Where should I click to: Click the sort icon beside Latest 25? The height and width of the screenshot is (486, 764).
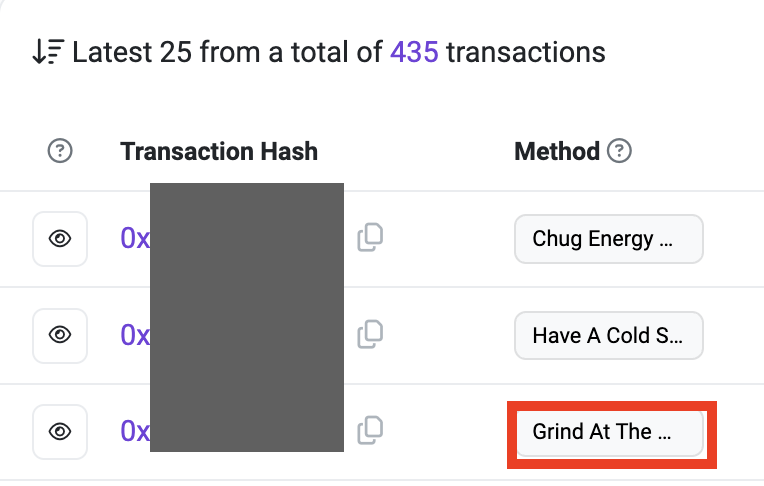(48, 52)
